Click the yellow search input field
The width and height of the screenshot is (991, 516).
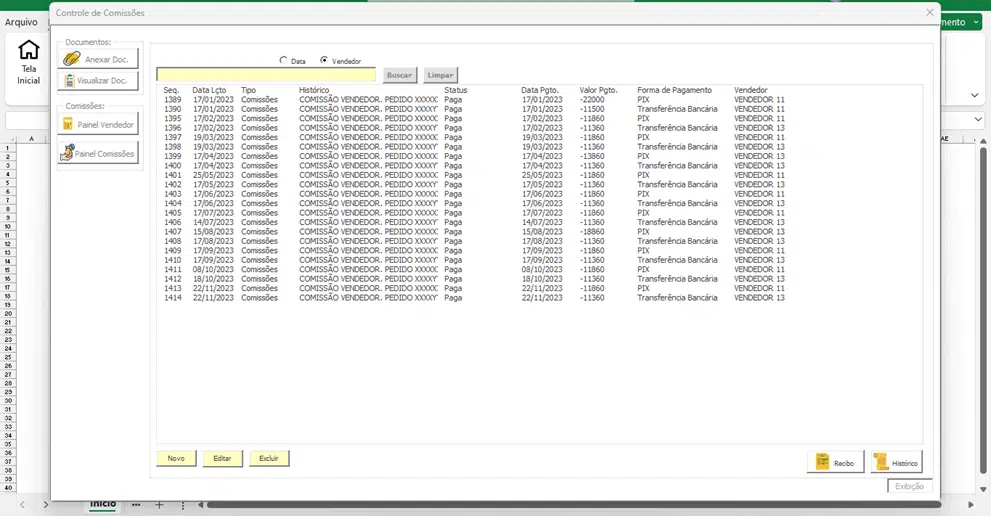(x=267, y=75)
